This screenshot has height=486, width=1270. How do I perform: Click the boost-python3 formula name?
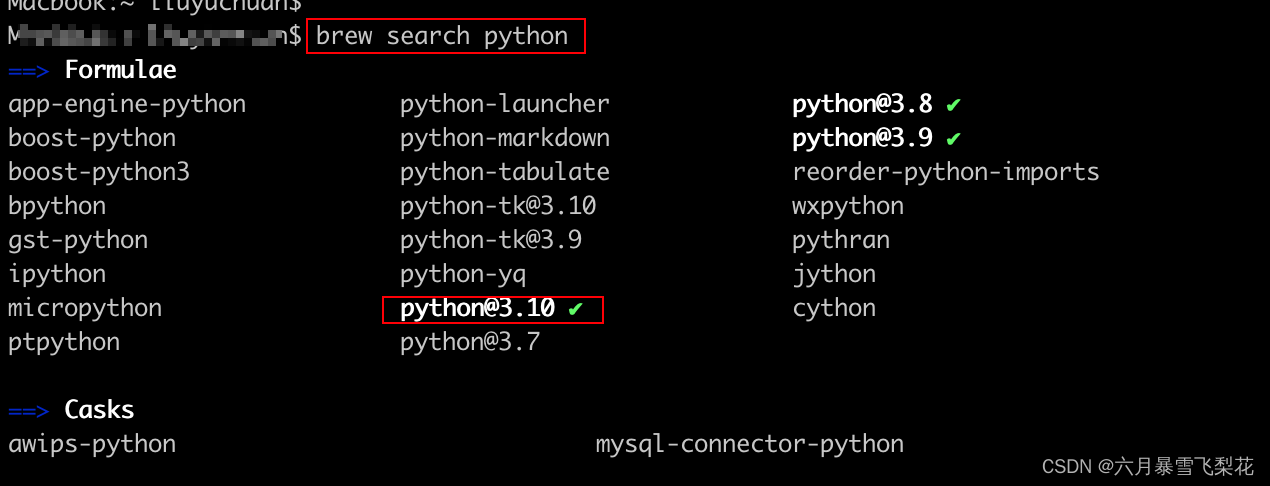click(x=99, y=172)
